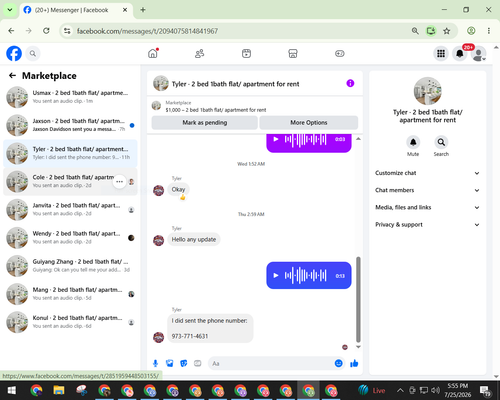Open the Windows Start menu
The height and width of the screenshot is (400, 500).
click(x=12, y=390)
